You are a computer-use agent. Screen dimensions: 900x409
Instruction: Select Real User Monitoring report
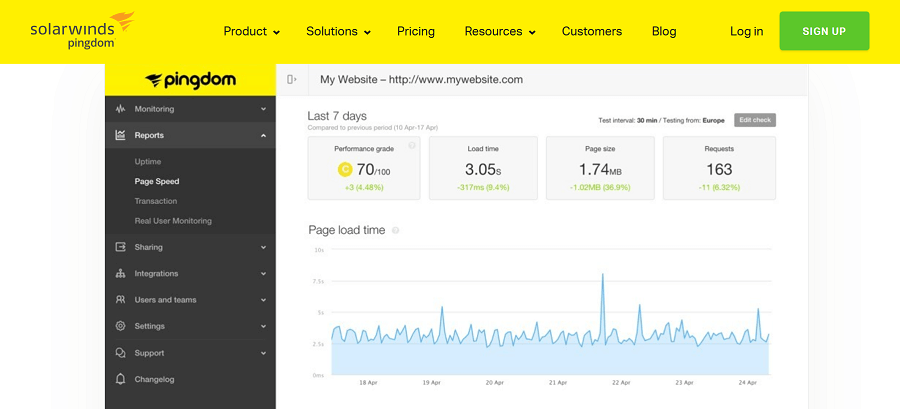pyautogui.click(x=173, y=221)
